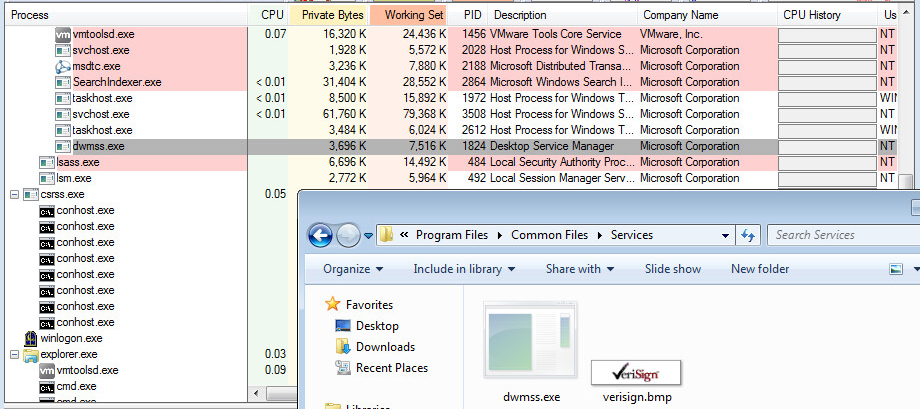Sort by Private Bytes column header
Viewport: 920px width, 409px height.
click(x=329, y=15)
